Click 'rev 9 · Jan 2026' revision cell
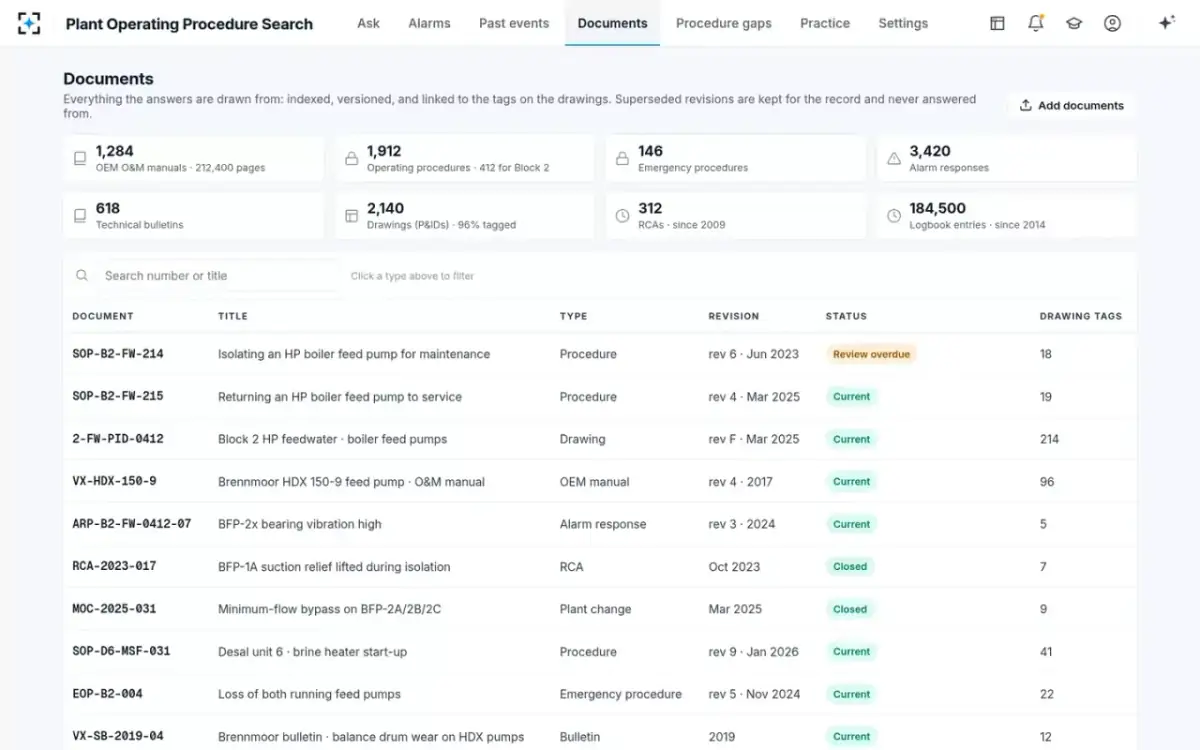Image resolution: width=1200 pixels, height=750 pixels. [754, 652]
